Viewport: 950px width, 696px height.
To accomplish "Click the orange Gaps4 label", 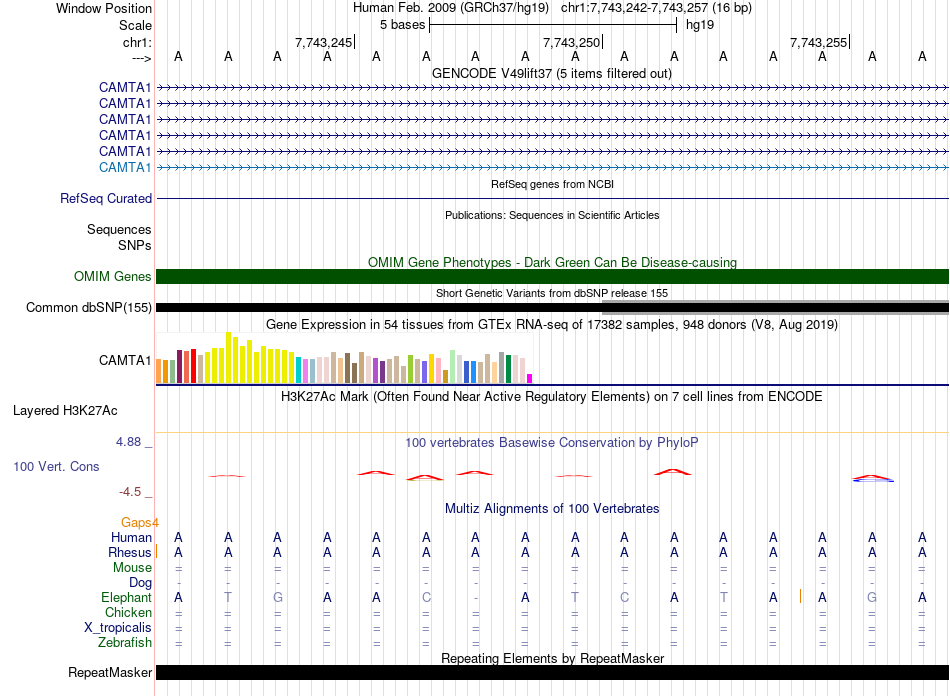I will (x=139, y=522).
